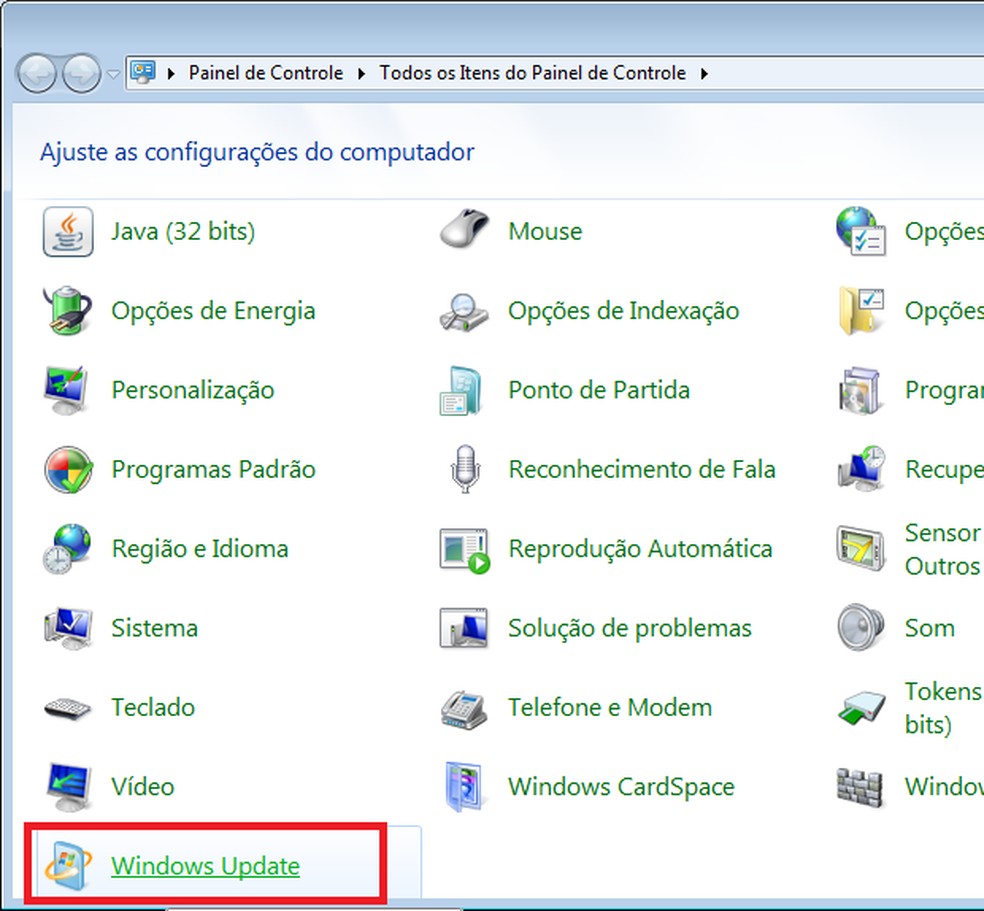The width and height of the screenshot is (984, 911).
Task: Open Java (32 bits) settings icon
Action: coord(67,231)
